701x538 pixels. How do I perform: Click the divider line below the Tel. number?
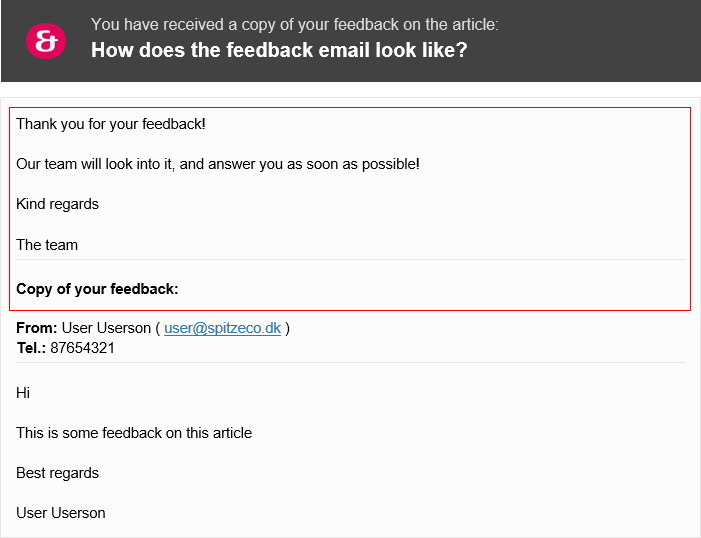pos(351,362)
